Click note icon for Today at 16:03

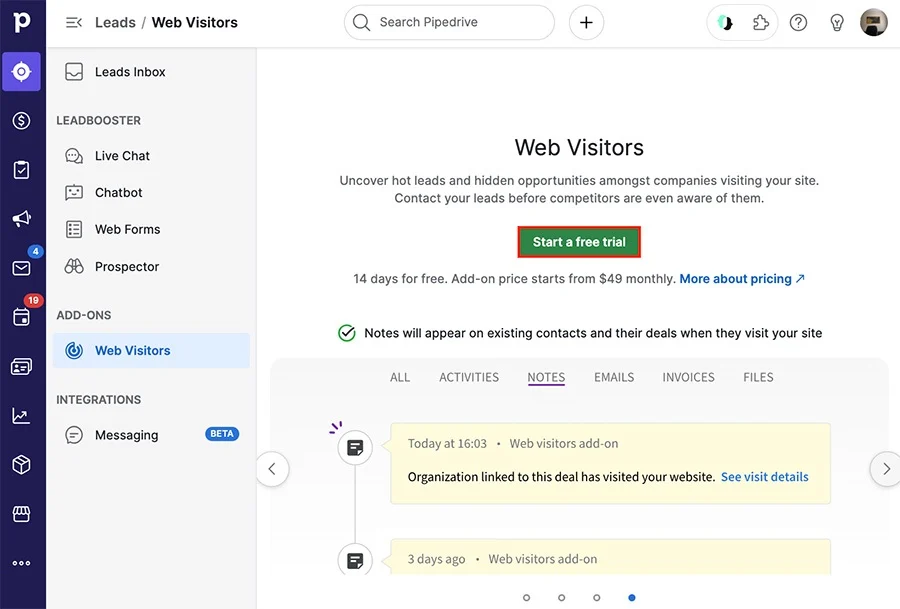355,448
